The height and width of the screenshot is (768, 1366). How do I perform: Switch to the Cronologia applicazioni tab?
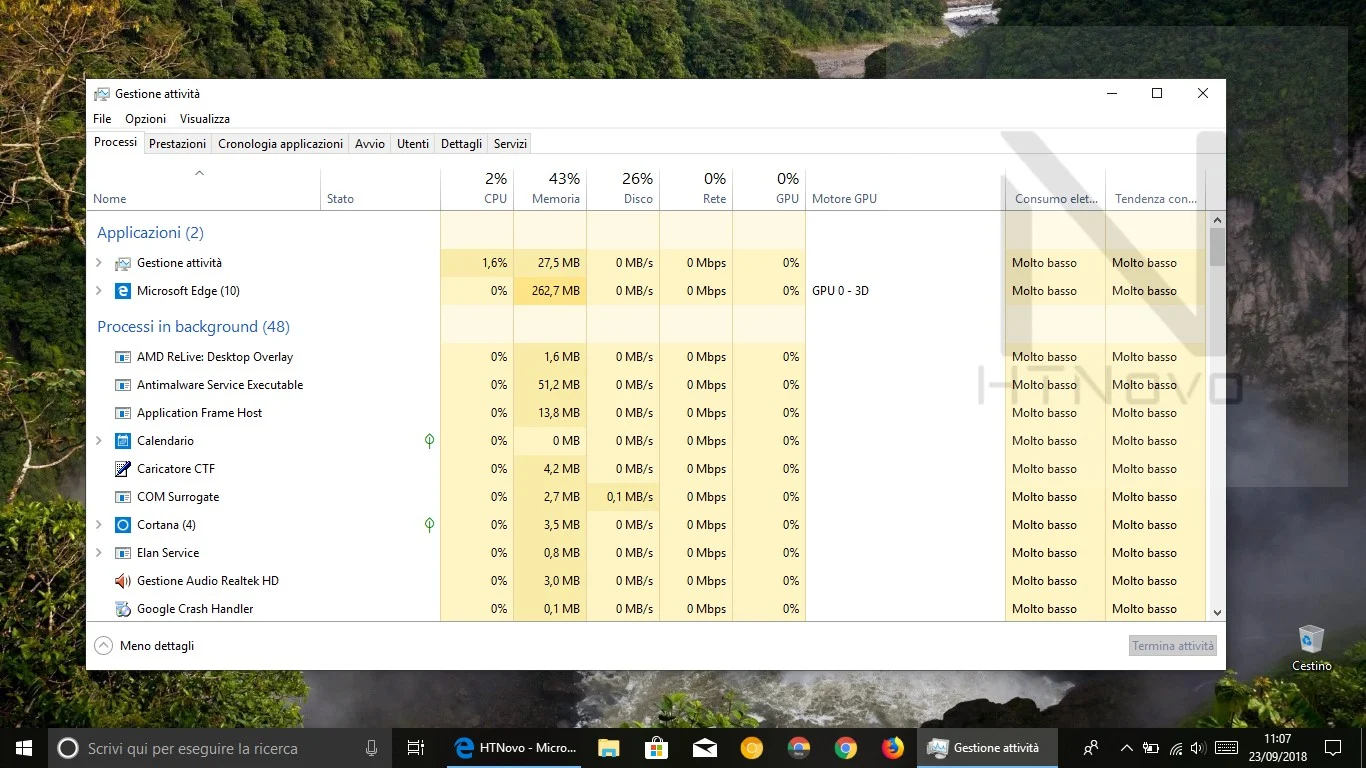[x=281, y=144]
